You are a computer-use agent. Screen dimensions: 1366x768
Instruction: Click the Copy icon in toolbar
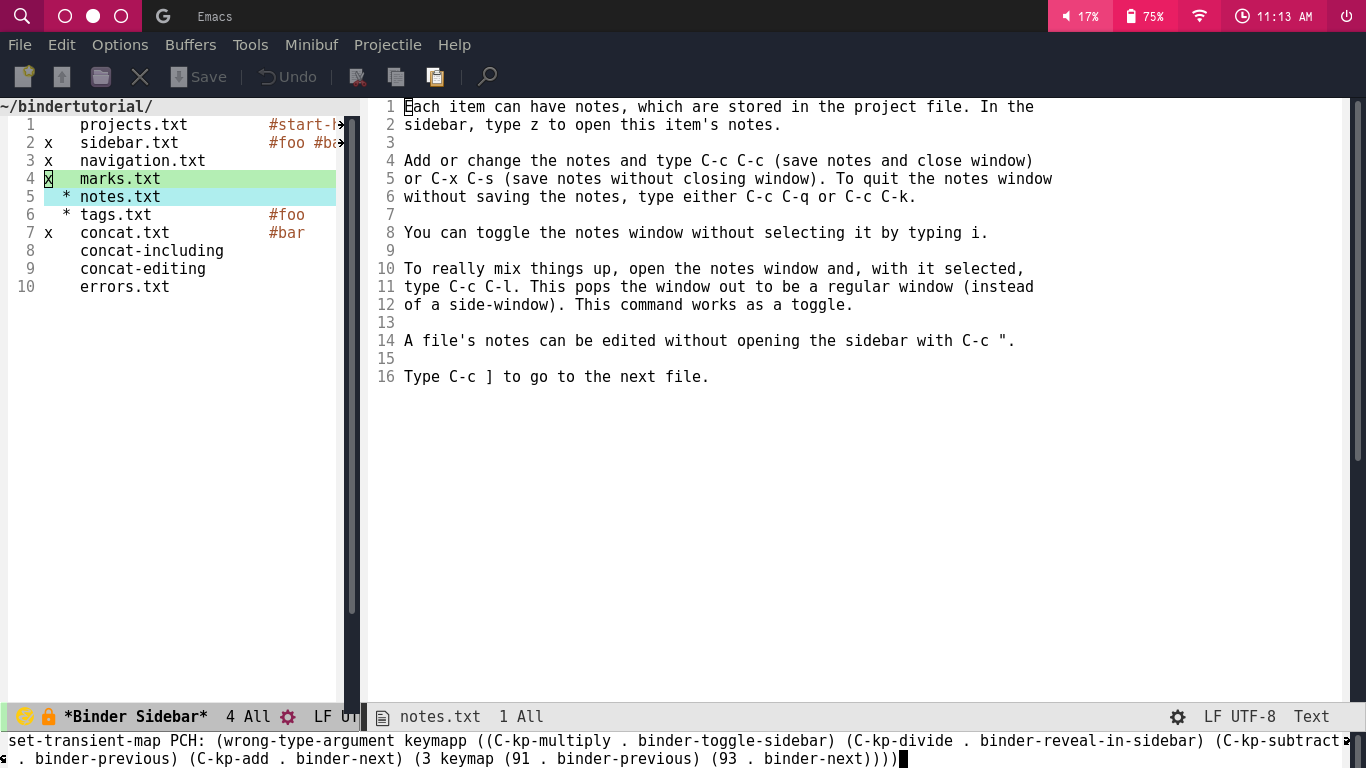click(396, 77)
